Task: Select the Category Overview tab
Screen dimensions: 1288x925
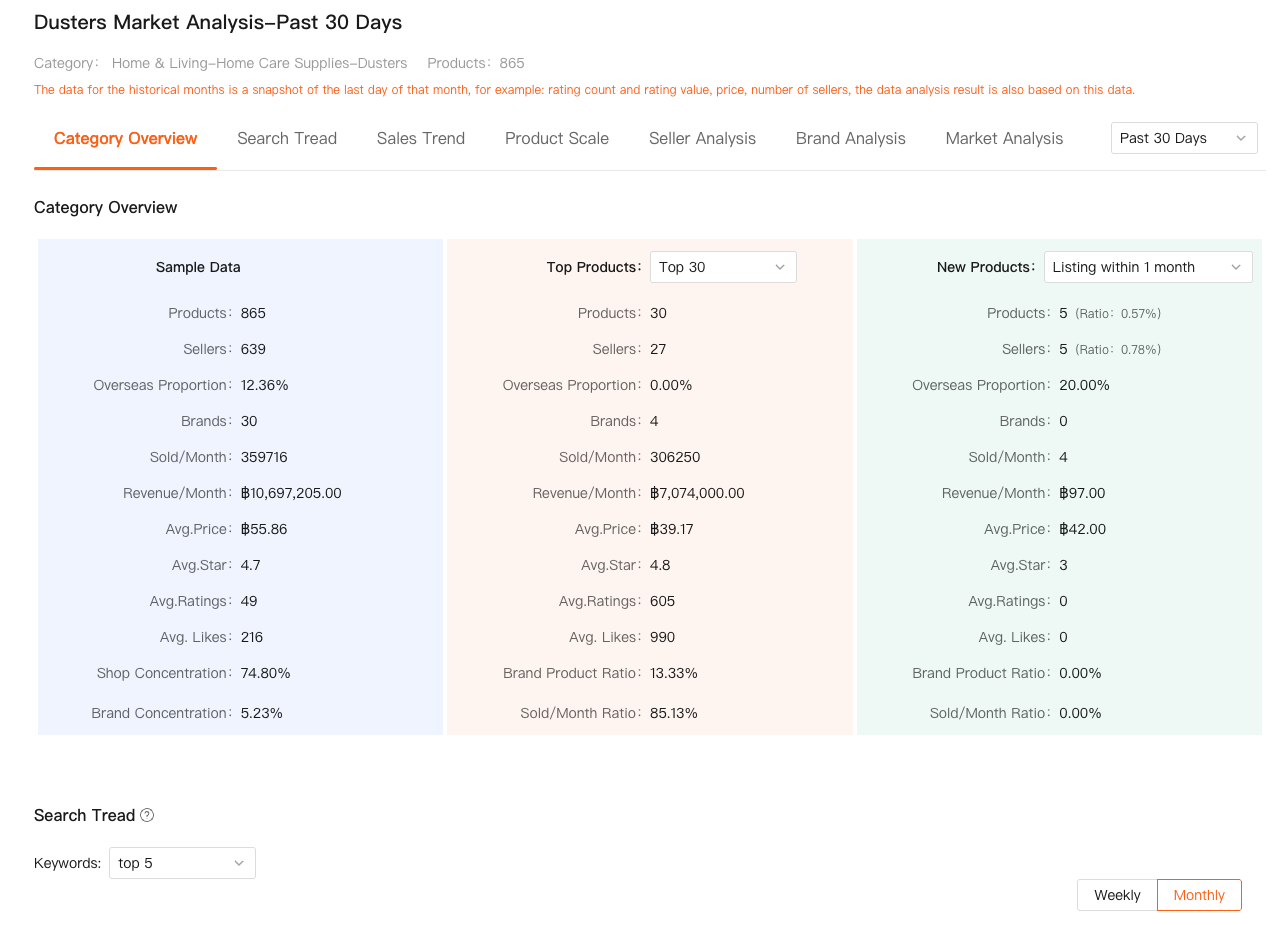Action: 126,138
